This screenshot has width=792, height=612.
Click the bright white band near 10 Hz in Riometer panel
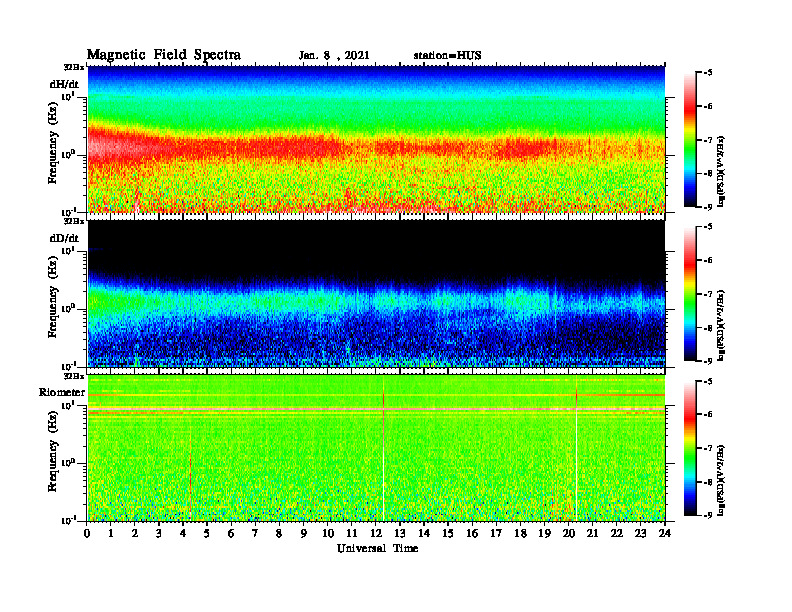coord(376,409)
